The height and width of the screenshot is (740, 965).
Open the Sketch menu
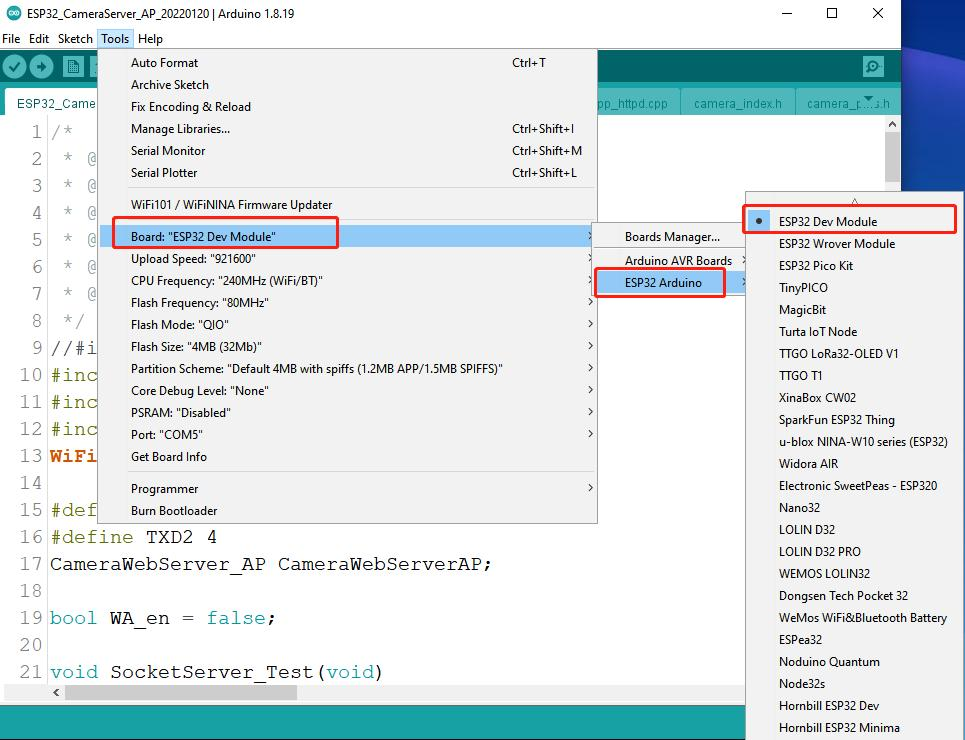point(75,39)
